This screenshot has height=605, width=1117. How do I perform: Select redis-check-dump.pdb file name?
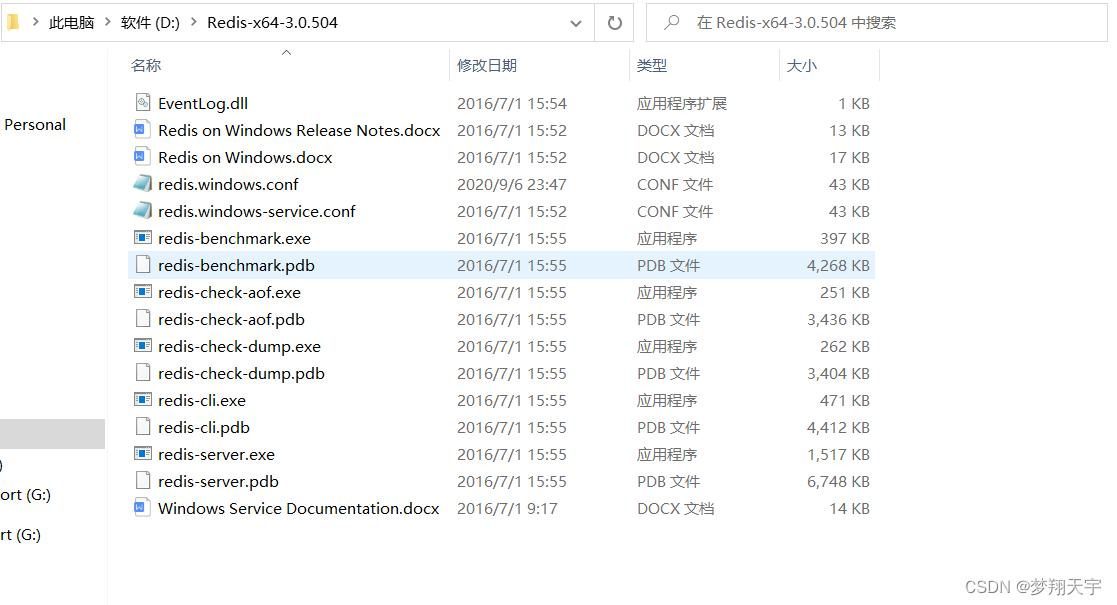241,374
